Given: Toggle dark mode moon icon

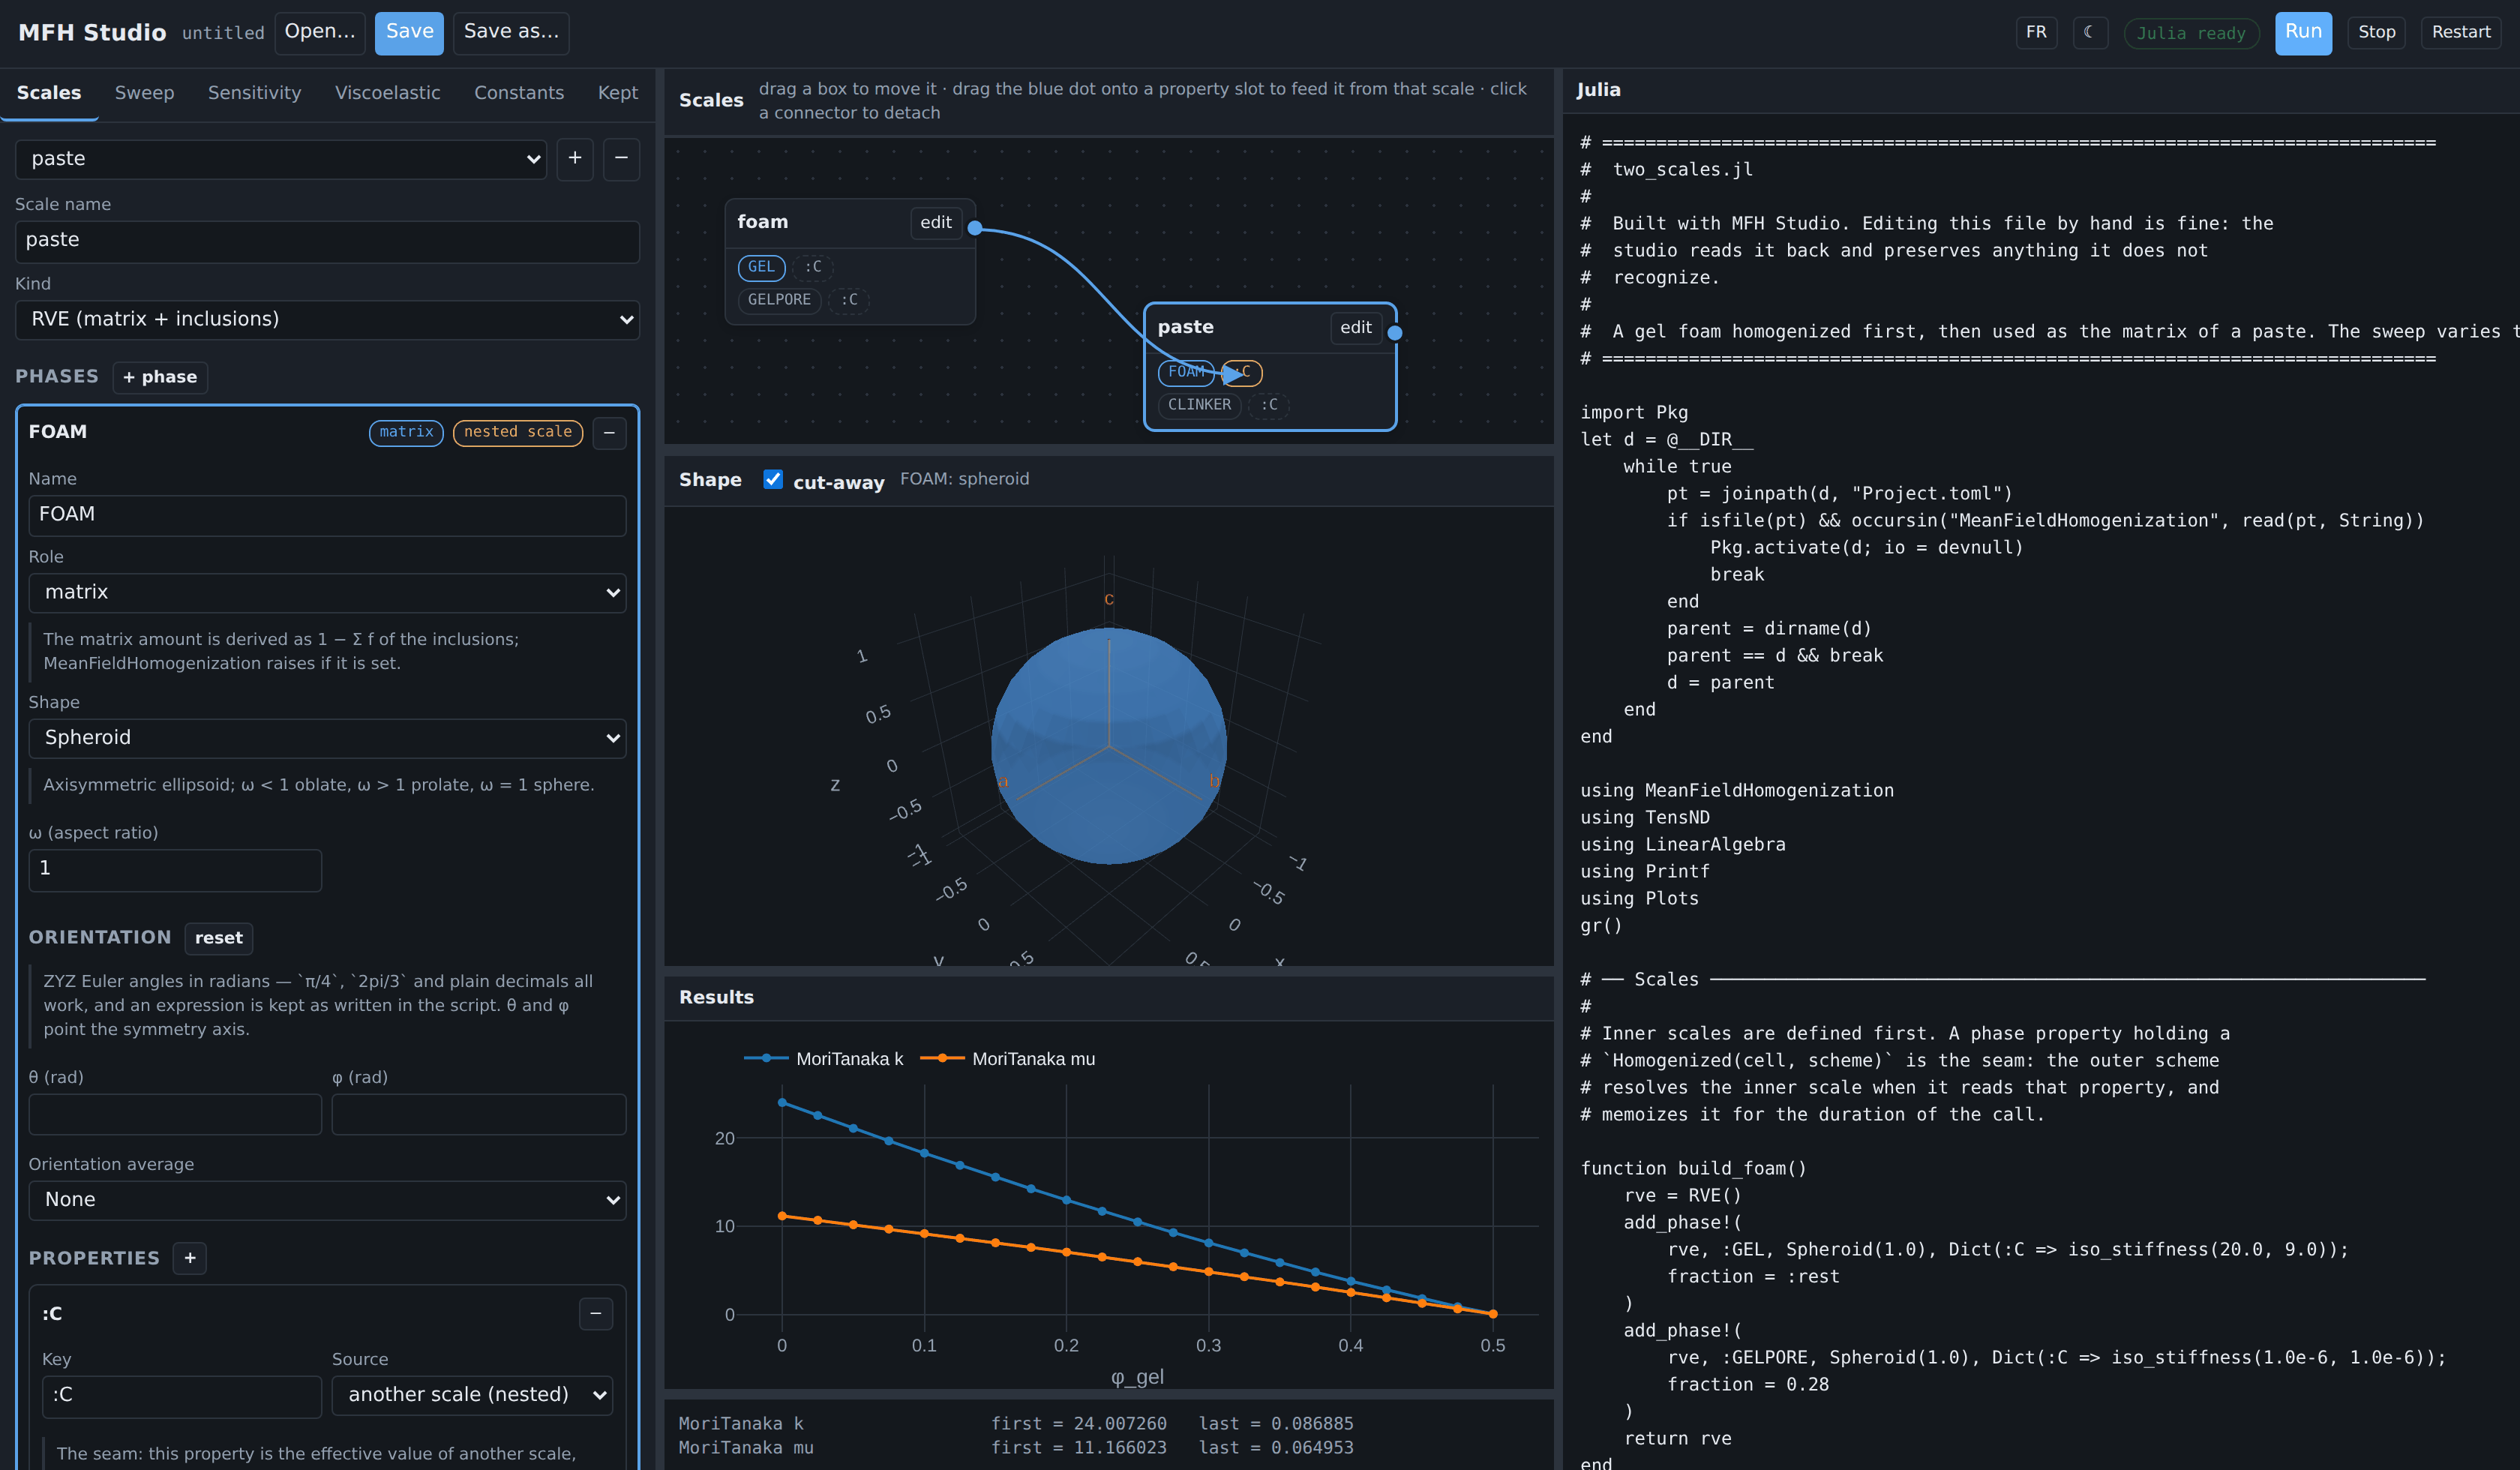Looking at the screenshot, I should click(2089, 32).
